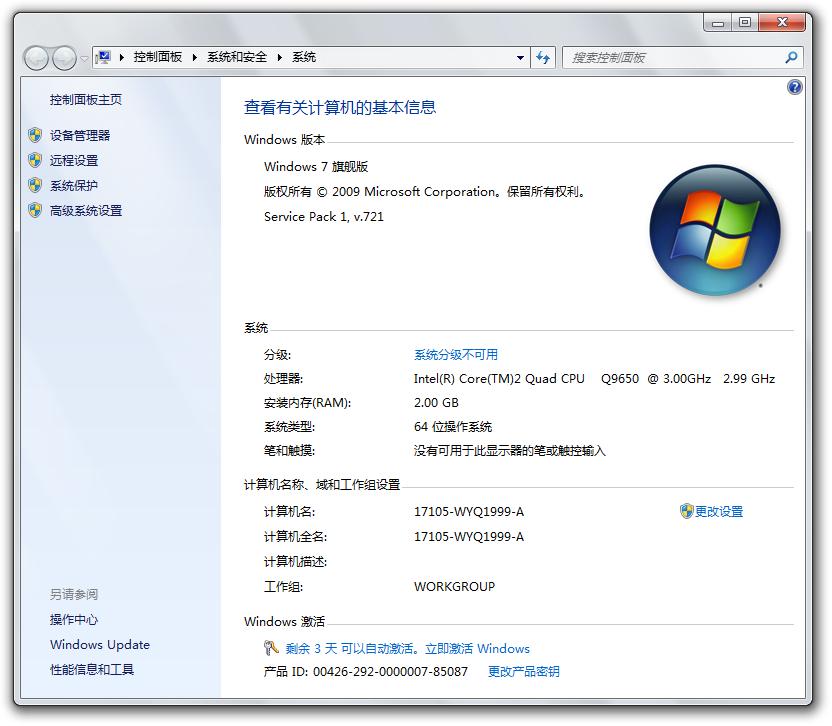Click the back navigation arrow button
Image resolution: width=832 pixels, height=726 pixels.
click(x=36, y=58)
